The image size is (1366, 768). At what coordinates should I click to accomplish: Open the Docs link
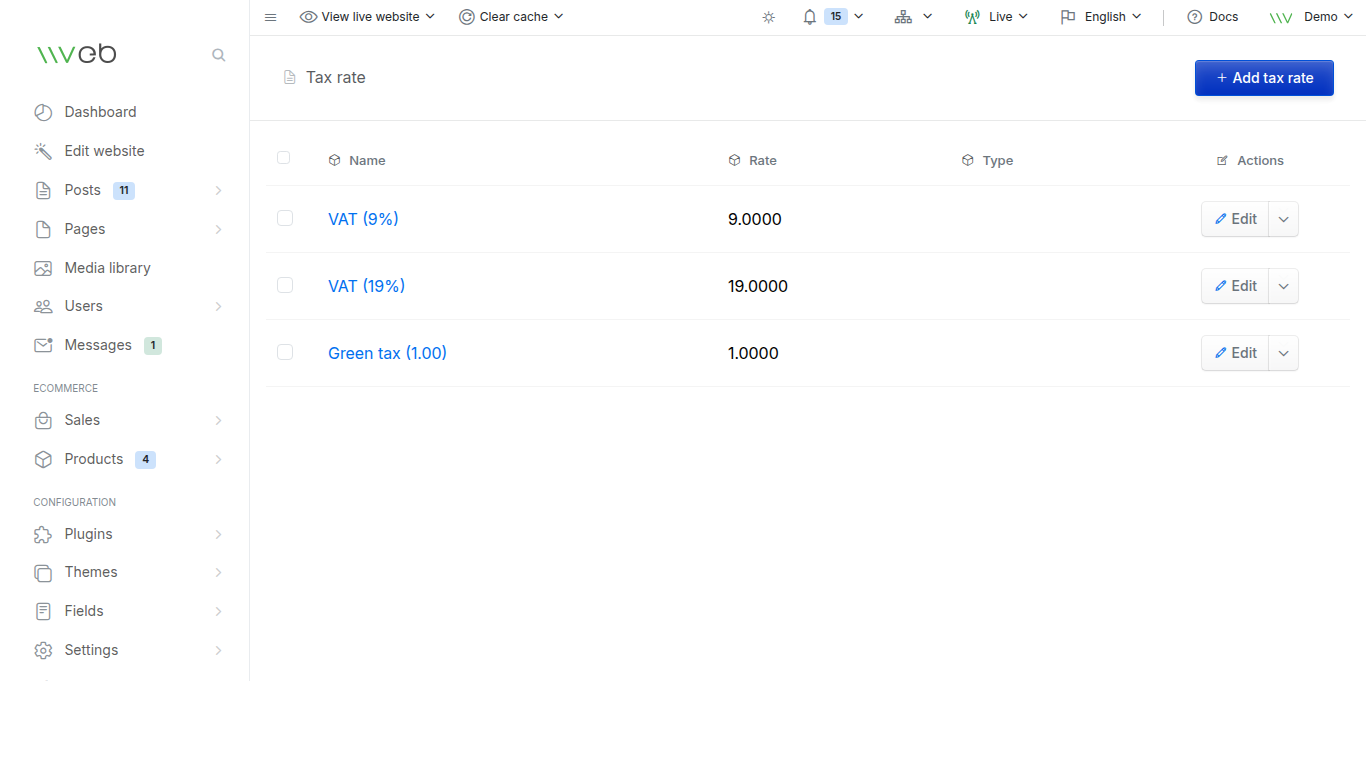pyautogui.click(x=1213, y=17)
